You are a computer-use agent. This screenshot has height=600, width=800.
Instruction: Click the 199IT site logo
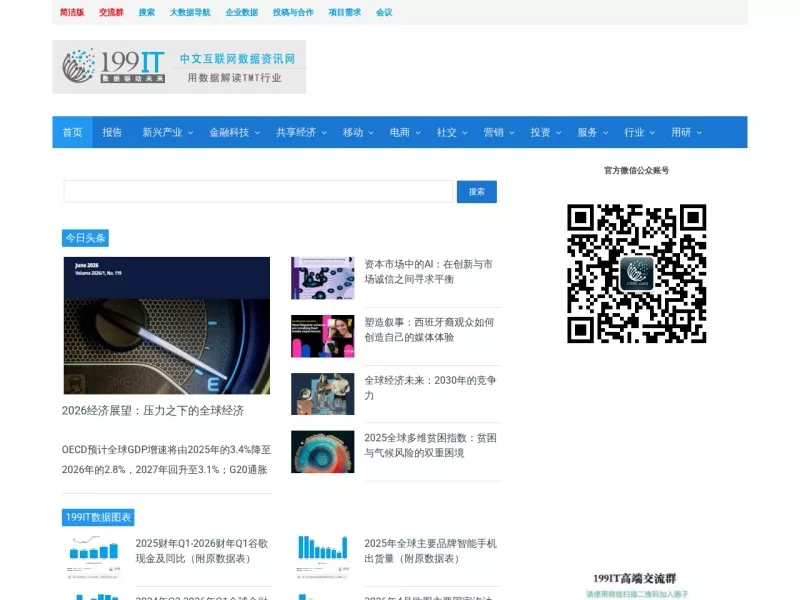click(179, 67)
